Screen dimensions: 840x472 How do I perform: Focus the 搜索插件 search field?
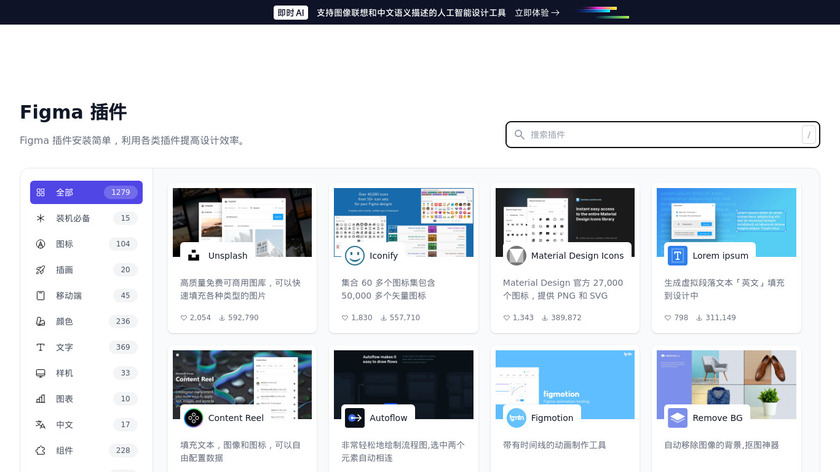pyautogui.click(x=660, y=135)
